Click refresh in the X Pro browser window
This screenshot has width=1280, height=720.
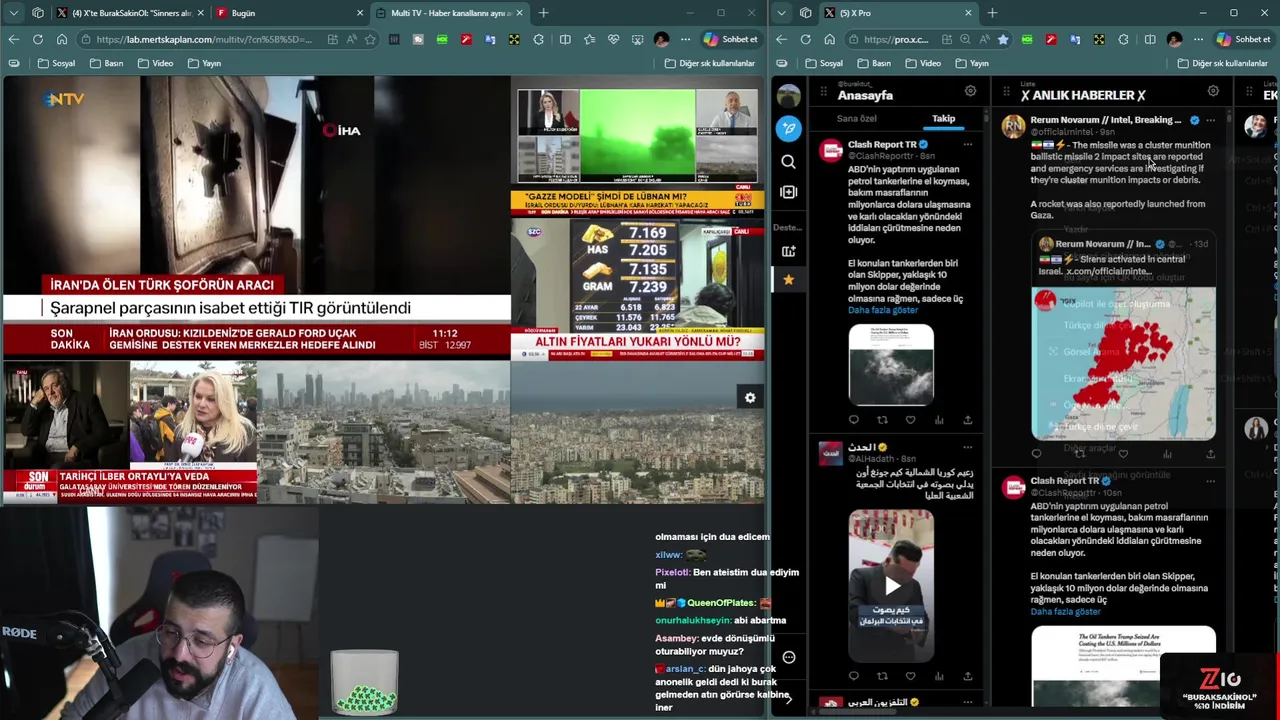pos(805,39)
